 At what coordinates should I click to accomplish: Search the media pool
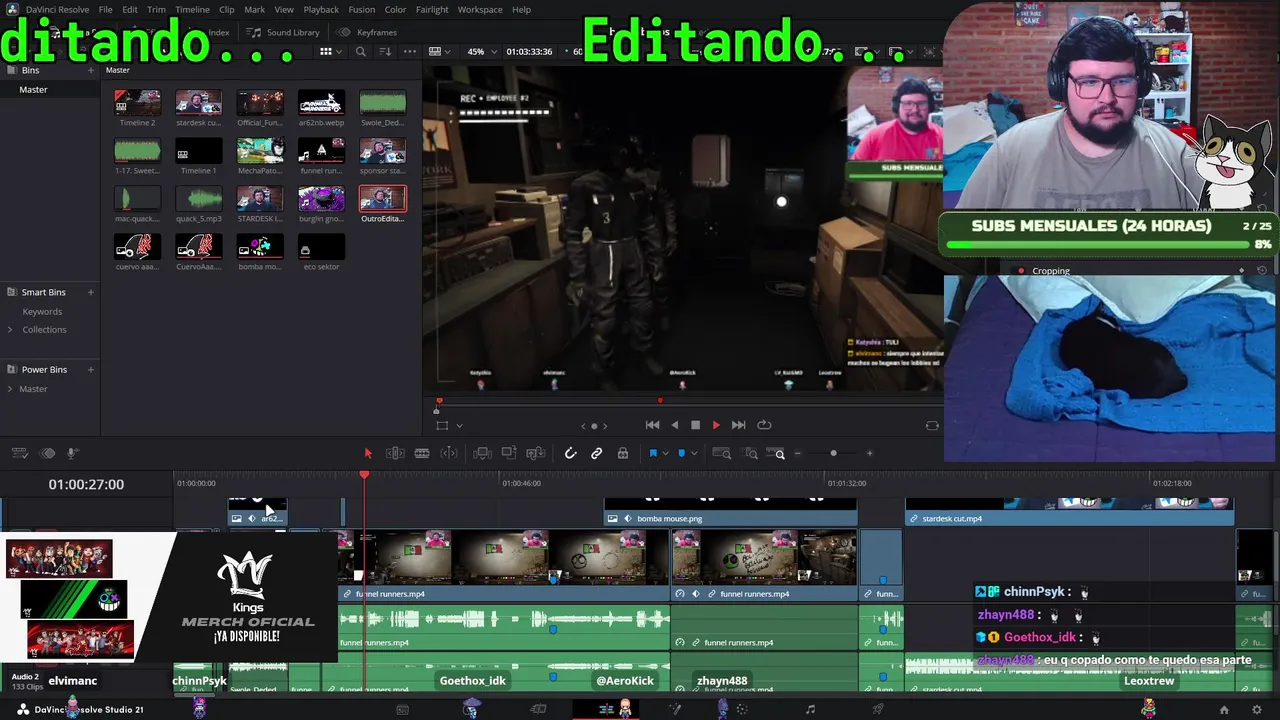pos(361,52)
